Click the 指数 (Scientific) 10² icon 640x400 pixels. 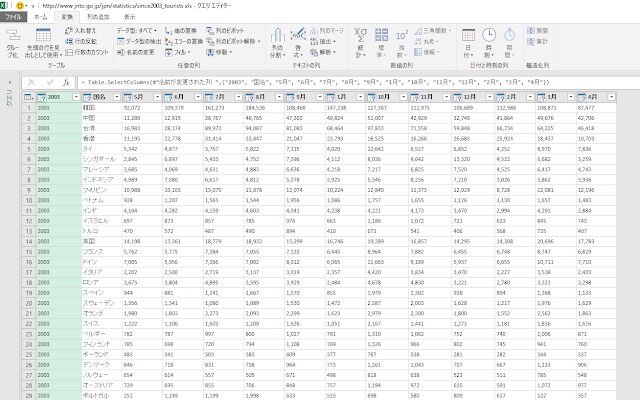click(x=401, y=36)
